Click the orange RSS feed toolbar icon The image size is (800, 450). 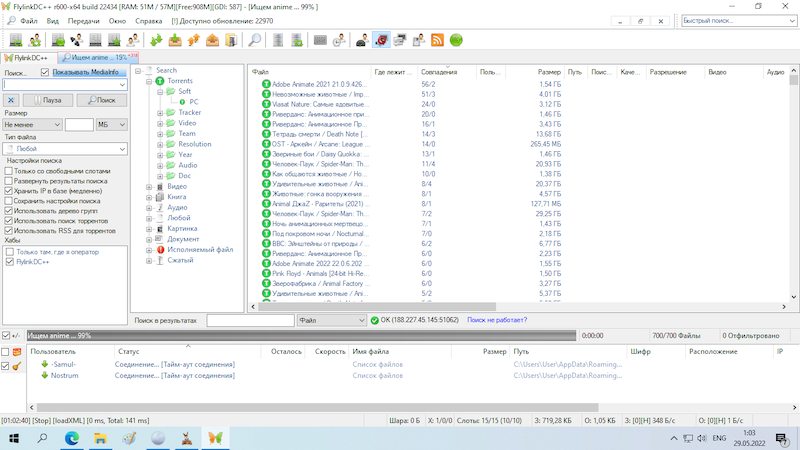click(437, 40)
